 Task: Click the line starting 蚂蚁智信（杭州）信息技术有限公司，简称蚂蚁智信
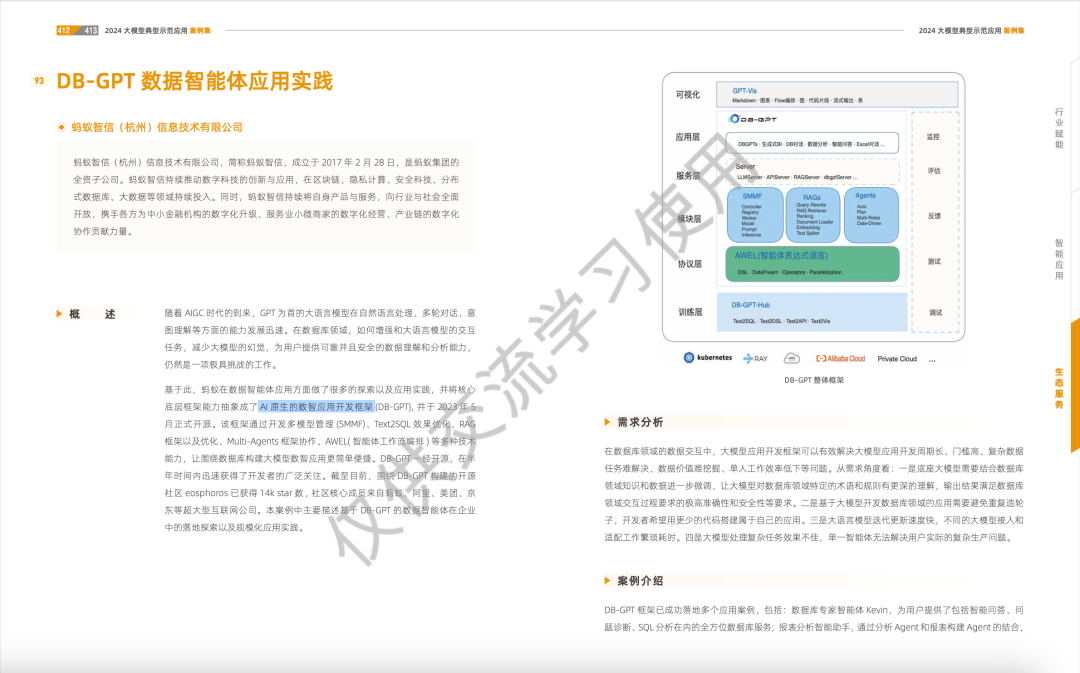tap(266, 163)
